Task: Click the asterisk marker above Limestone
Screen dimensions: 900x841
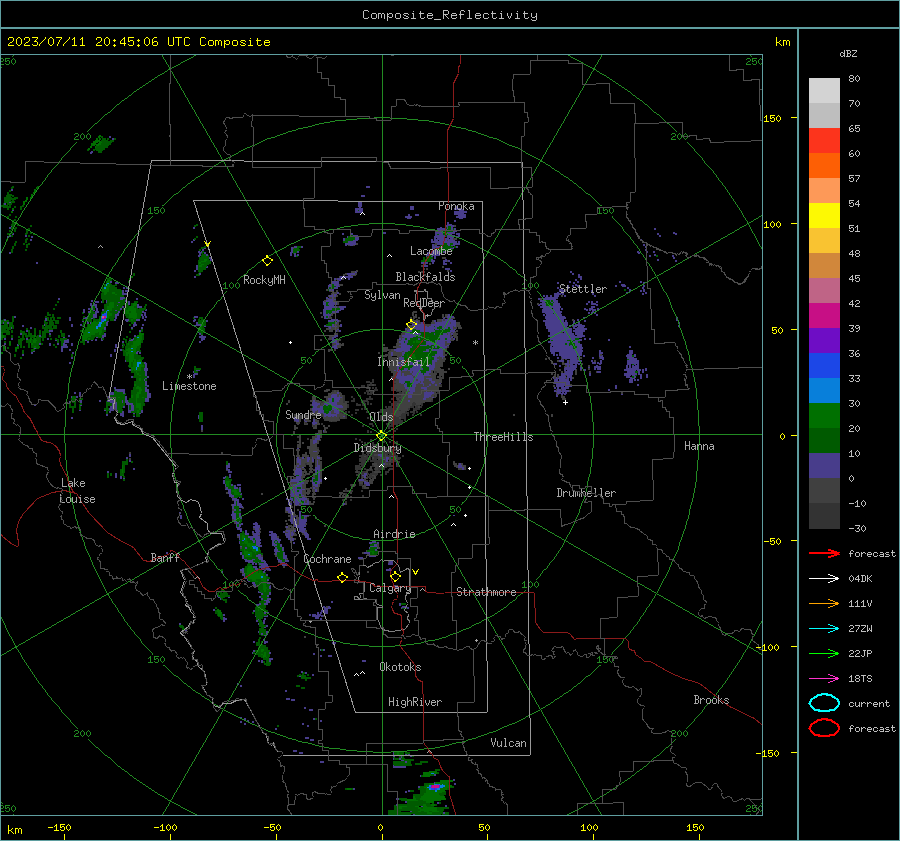Action: point(189,377)
